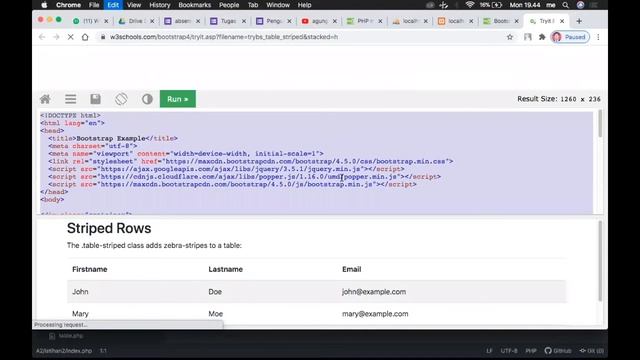Open a new tab with plus button

(579, 21)
